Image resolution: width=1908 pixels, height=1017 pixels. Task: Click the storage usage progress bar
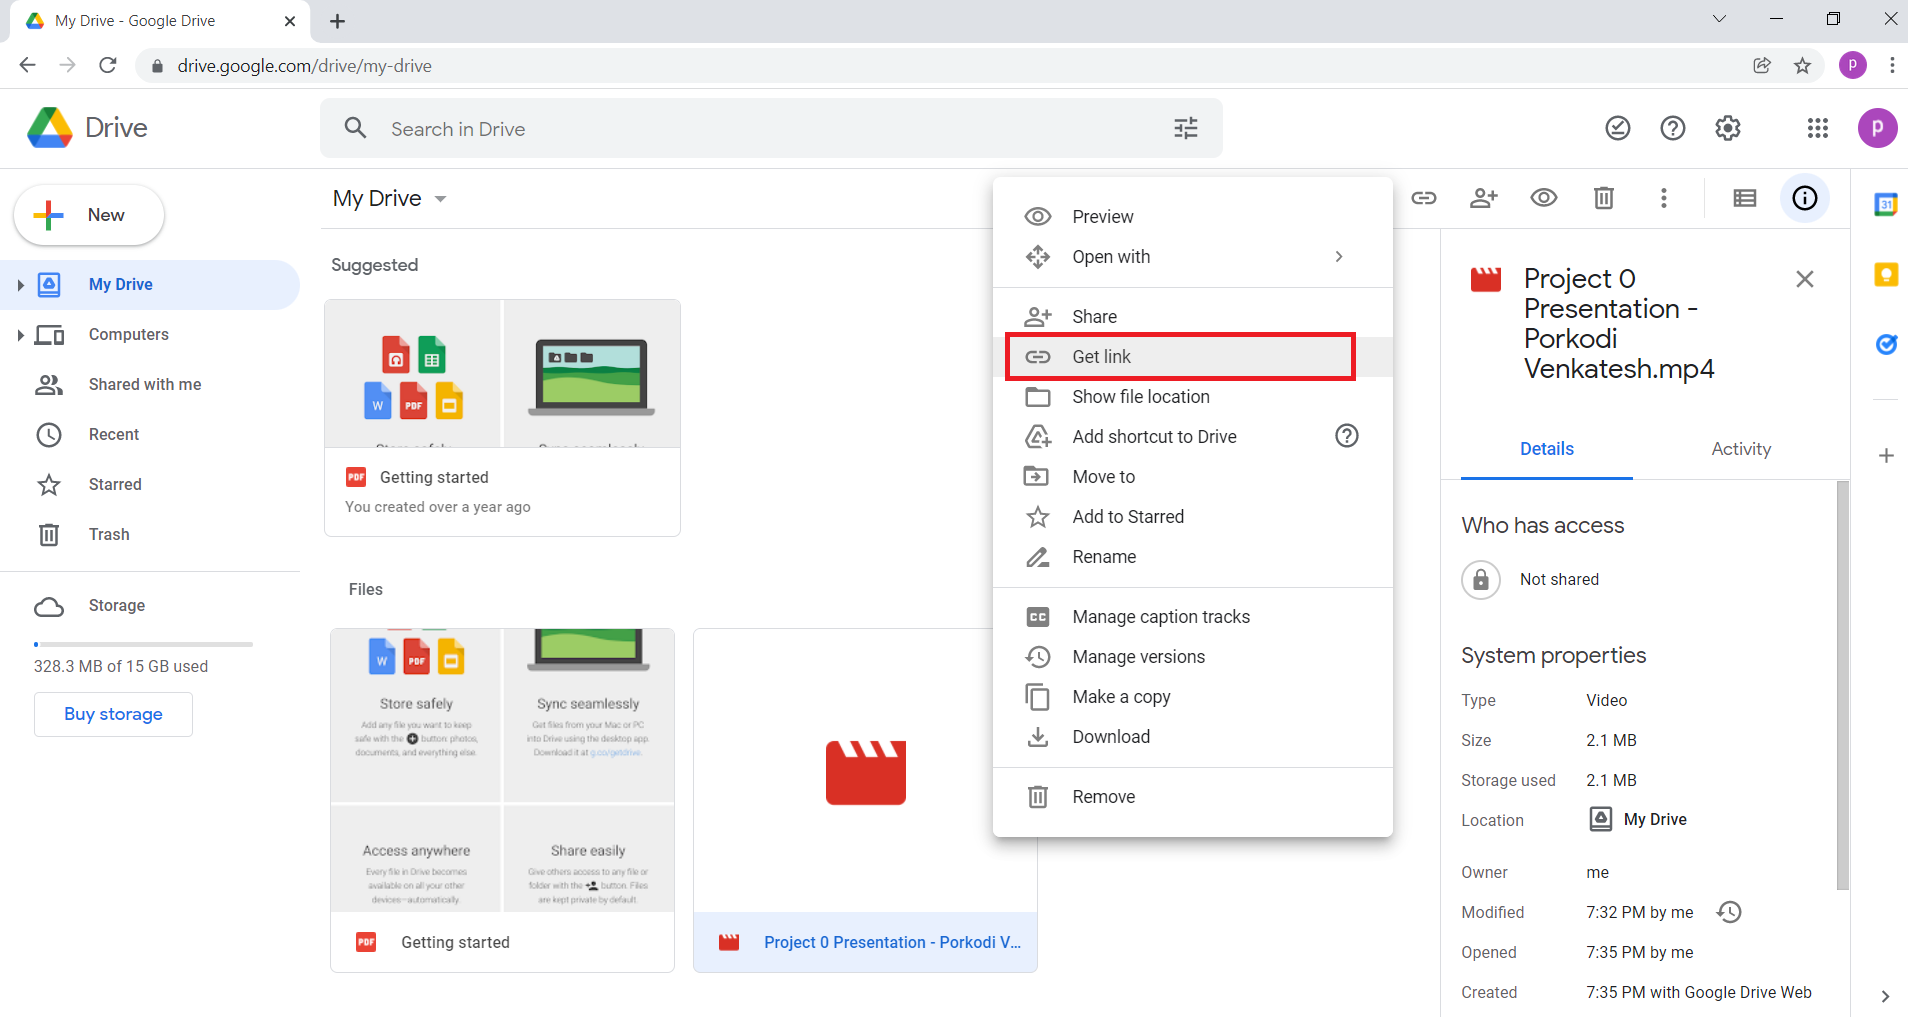pos(143,644)
